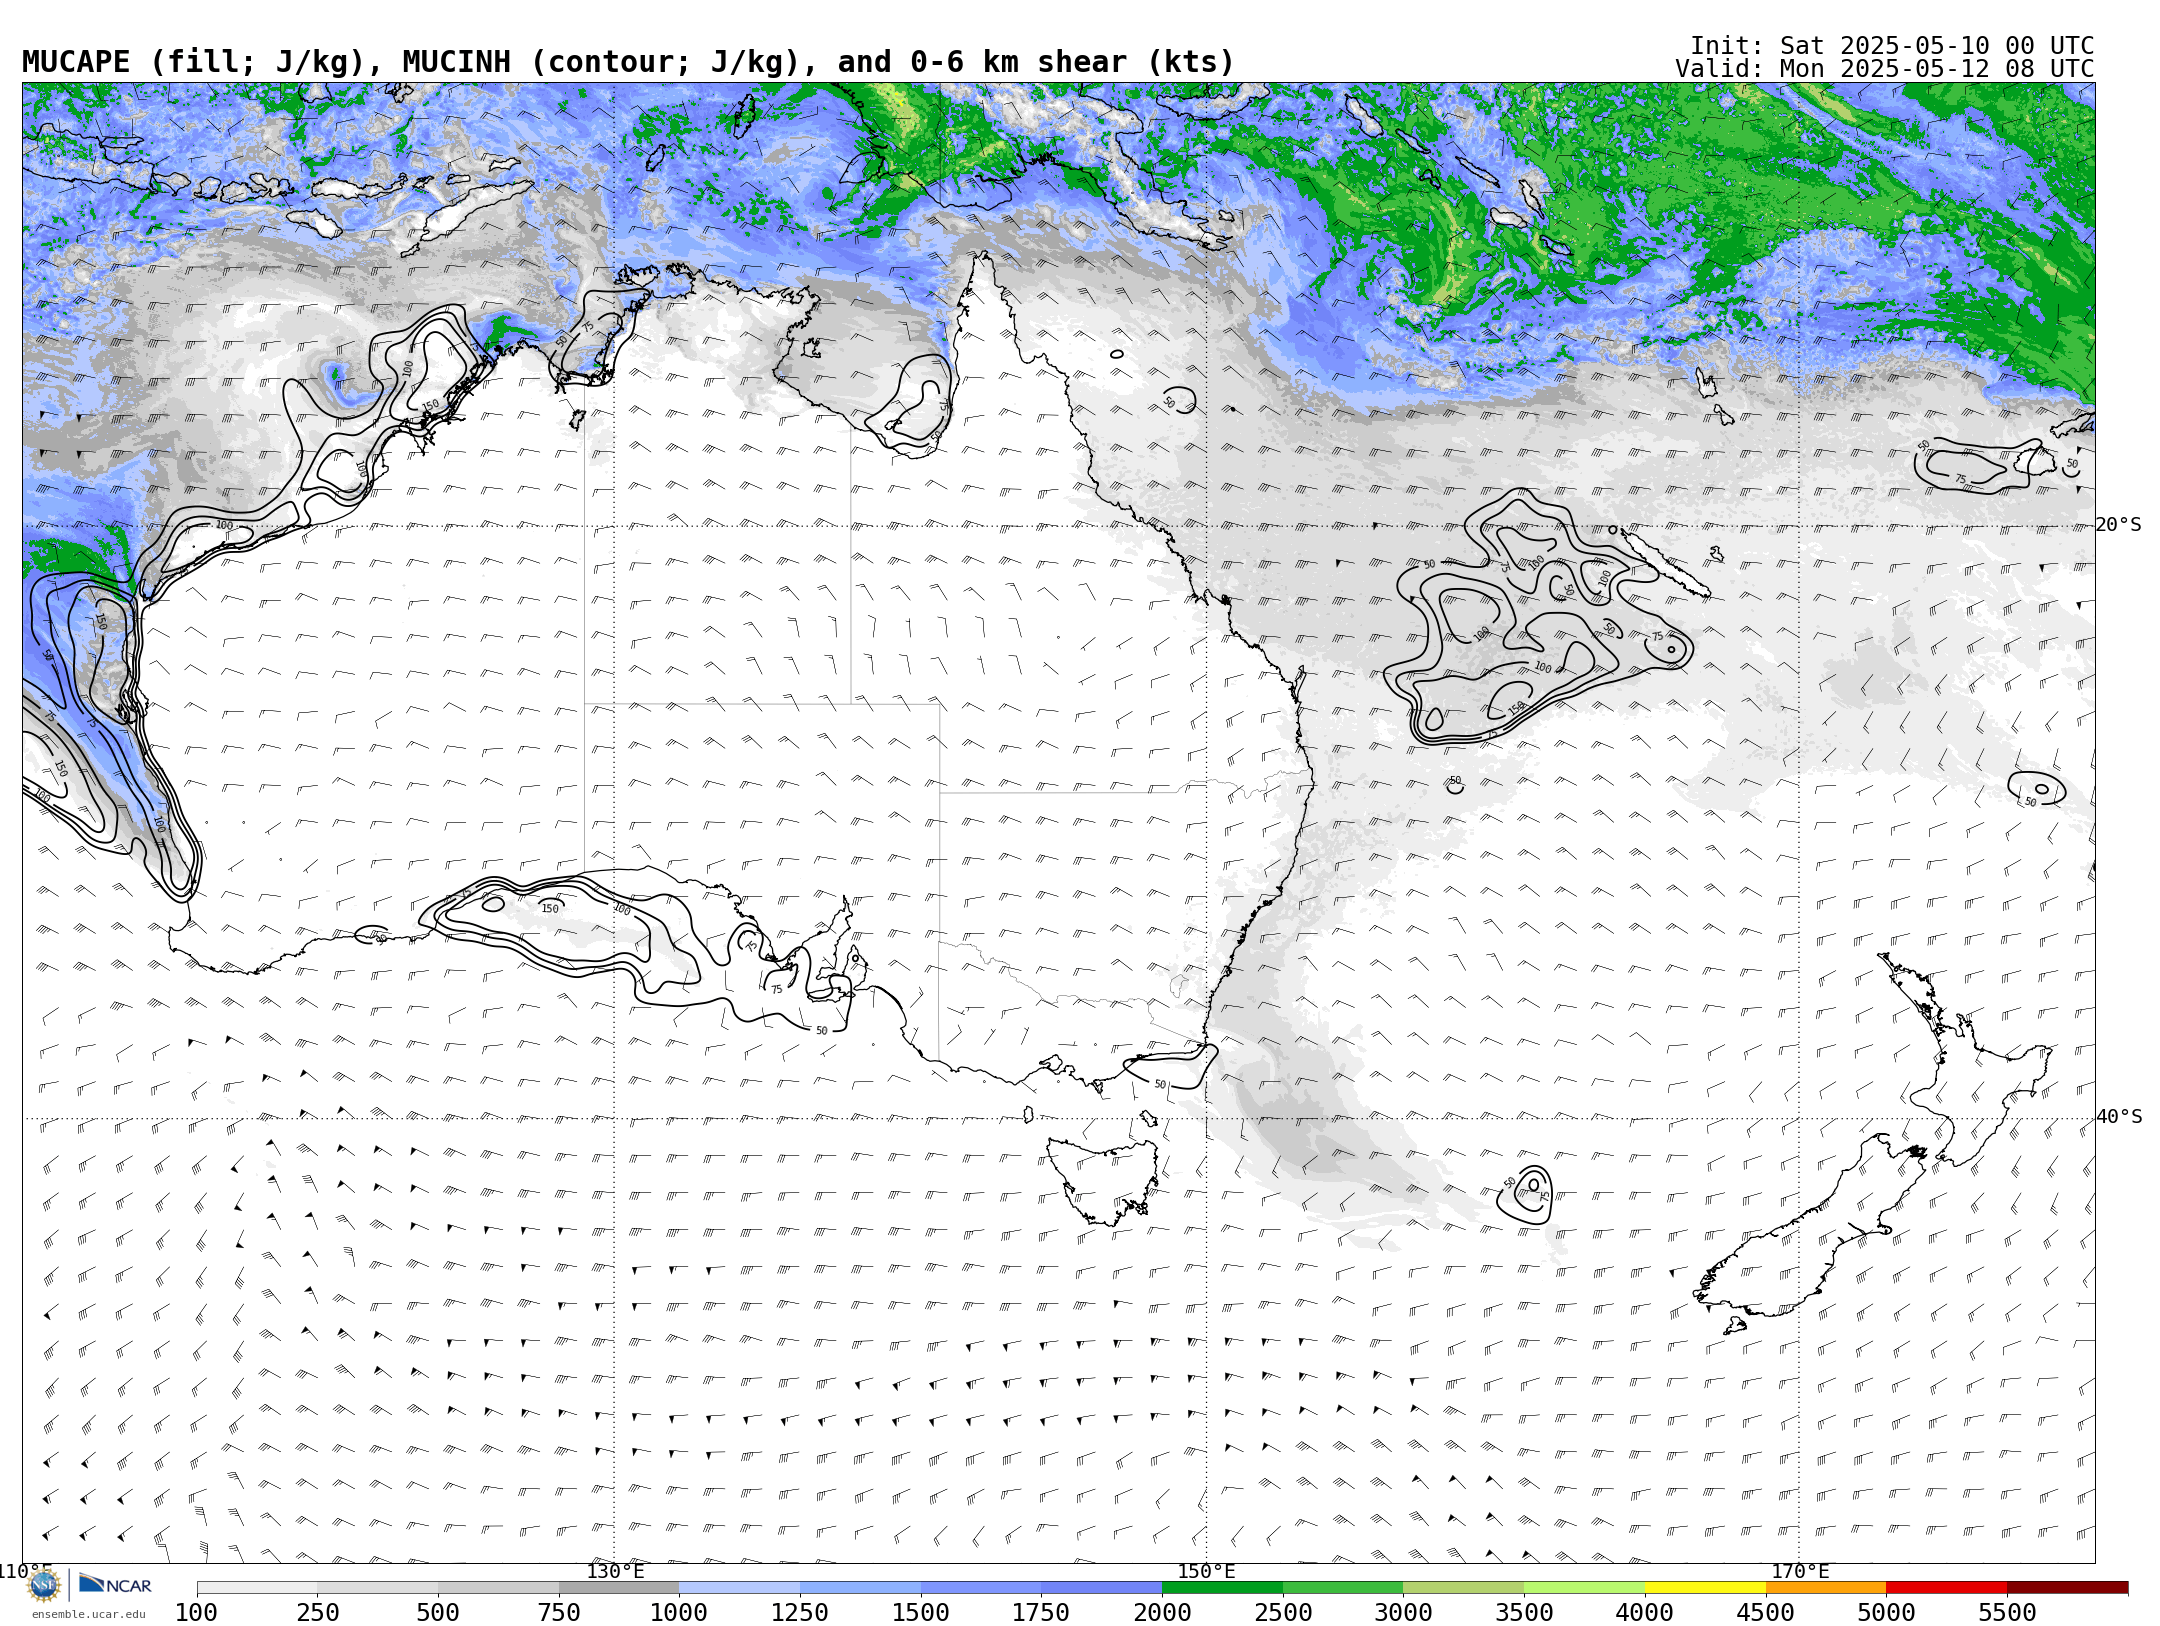Click the 130°E longitude label

(x=615, y=1571)
